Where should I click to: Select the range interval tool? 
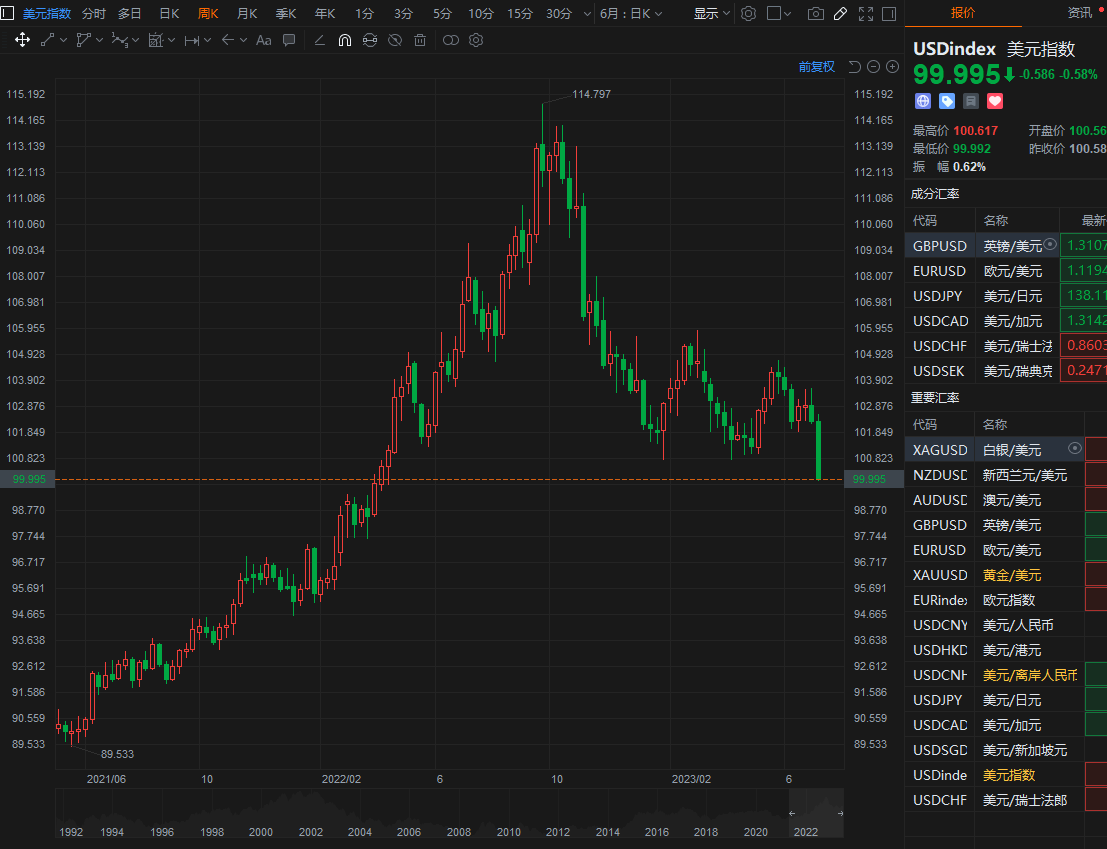[191, 41]
